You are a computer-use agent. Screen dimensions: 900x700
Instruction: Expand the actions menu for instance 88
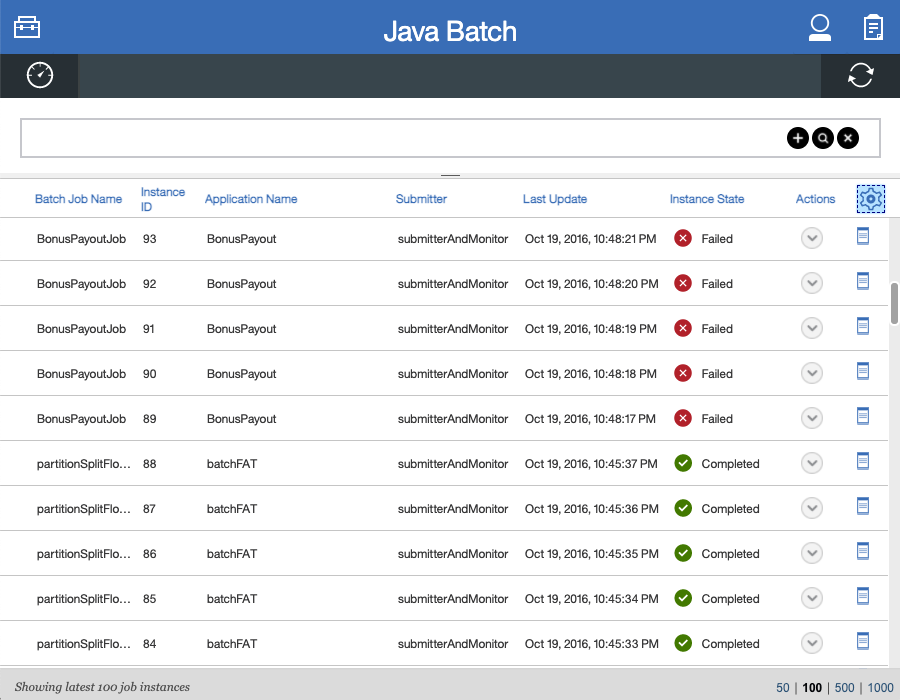(812, 462)
